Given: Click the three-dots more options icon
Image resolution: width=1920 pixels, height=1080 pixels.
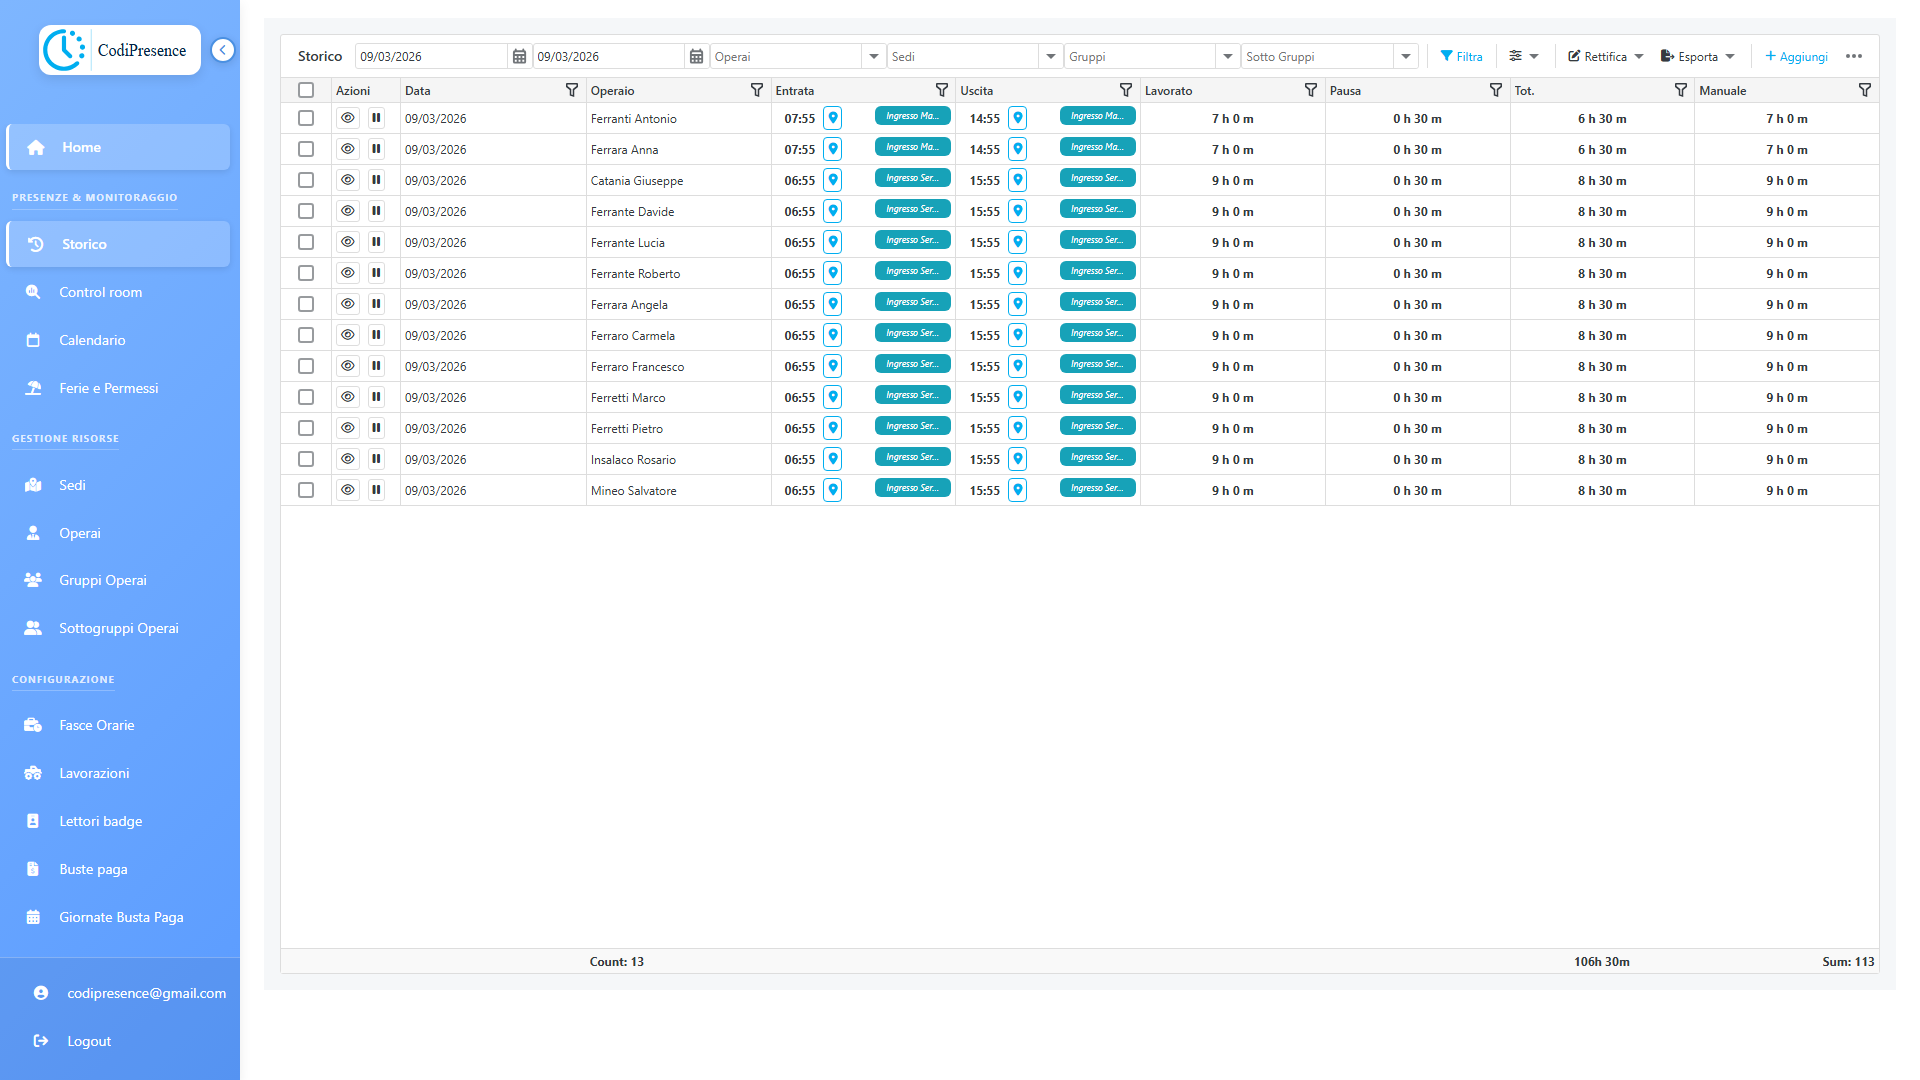Looking at the screenshot, I should point(1854,56).
